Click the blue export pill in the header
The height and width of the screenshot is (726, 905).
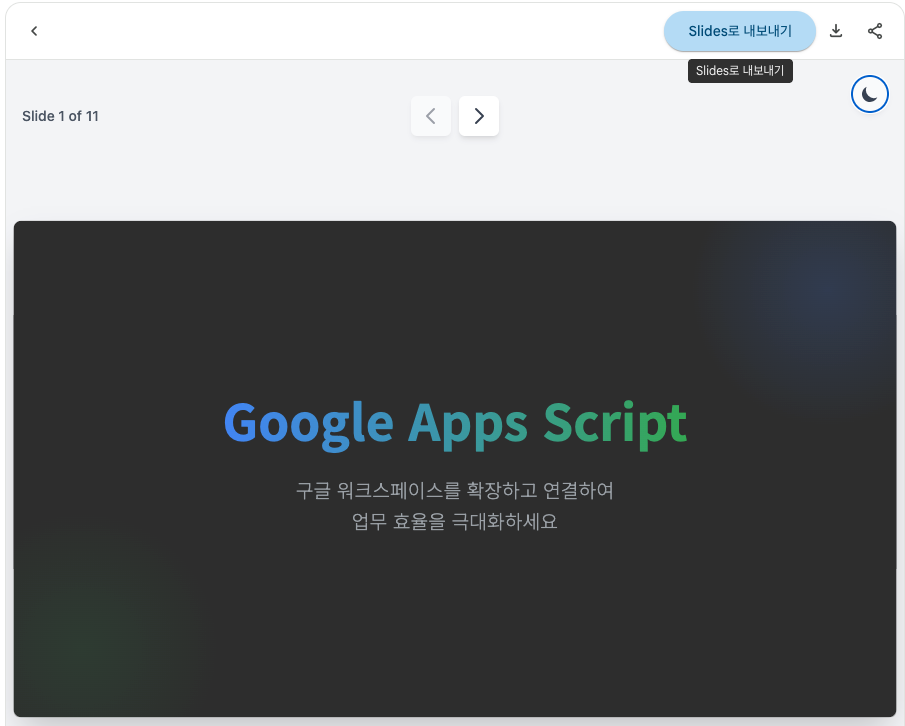tap(740, 31)
